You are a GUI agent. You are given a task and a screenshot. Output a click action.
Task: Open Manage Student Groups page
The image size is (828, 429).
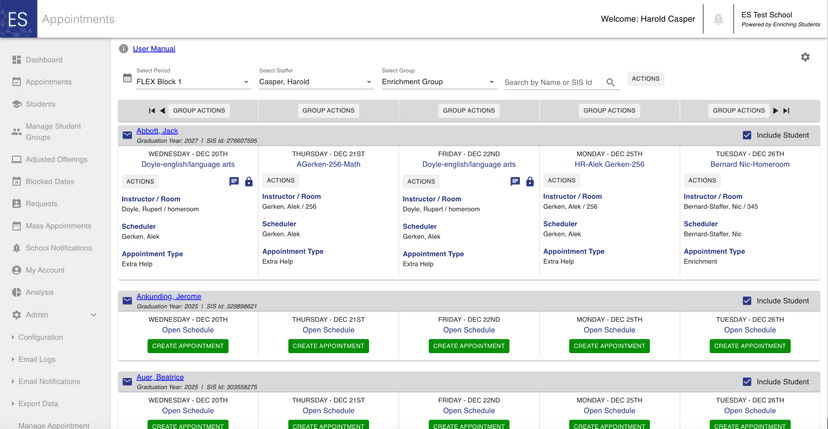[53, 132]
